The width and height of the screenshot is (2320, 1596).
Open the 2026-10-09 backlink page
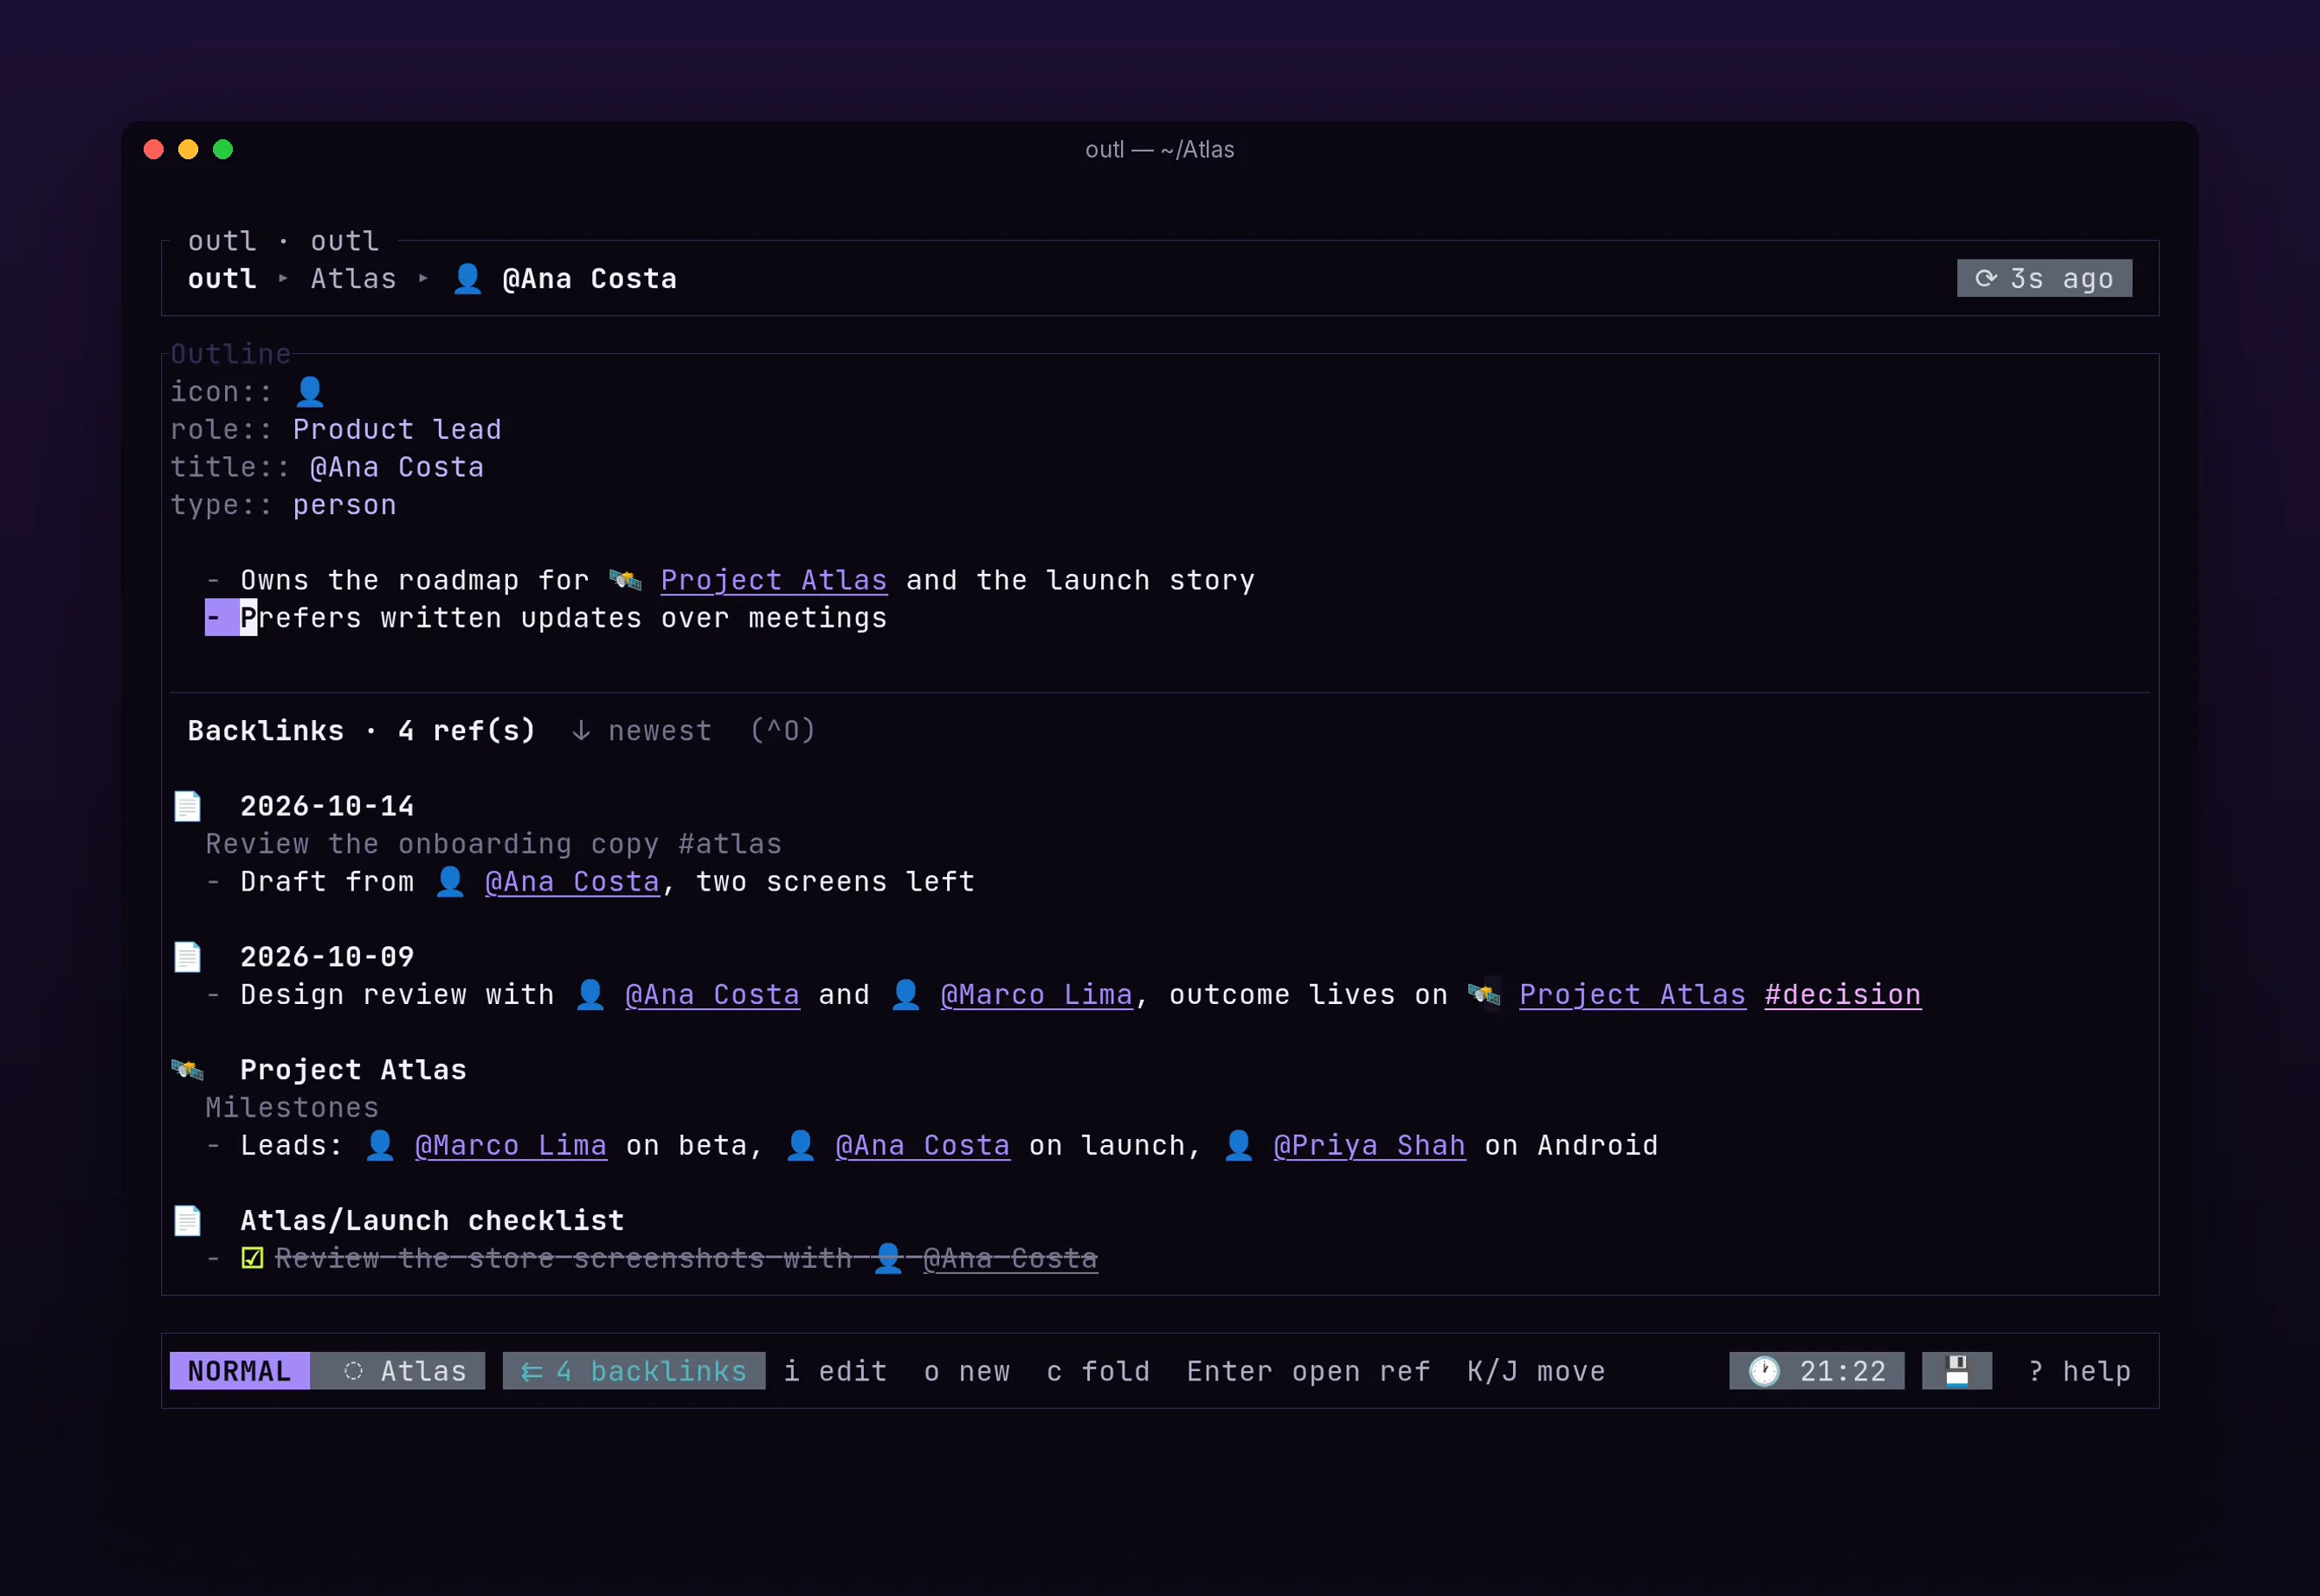pos(327,957)
